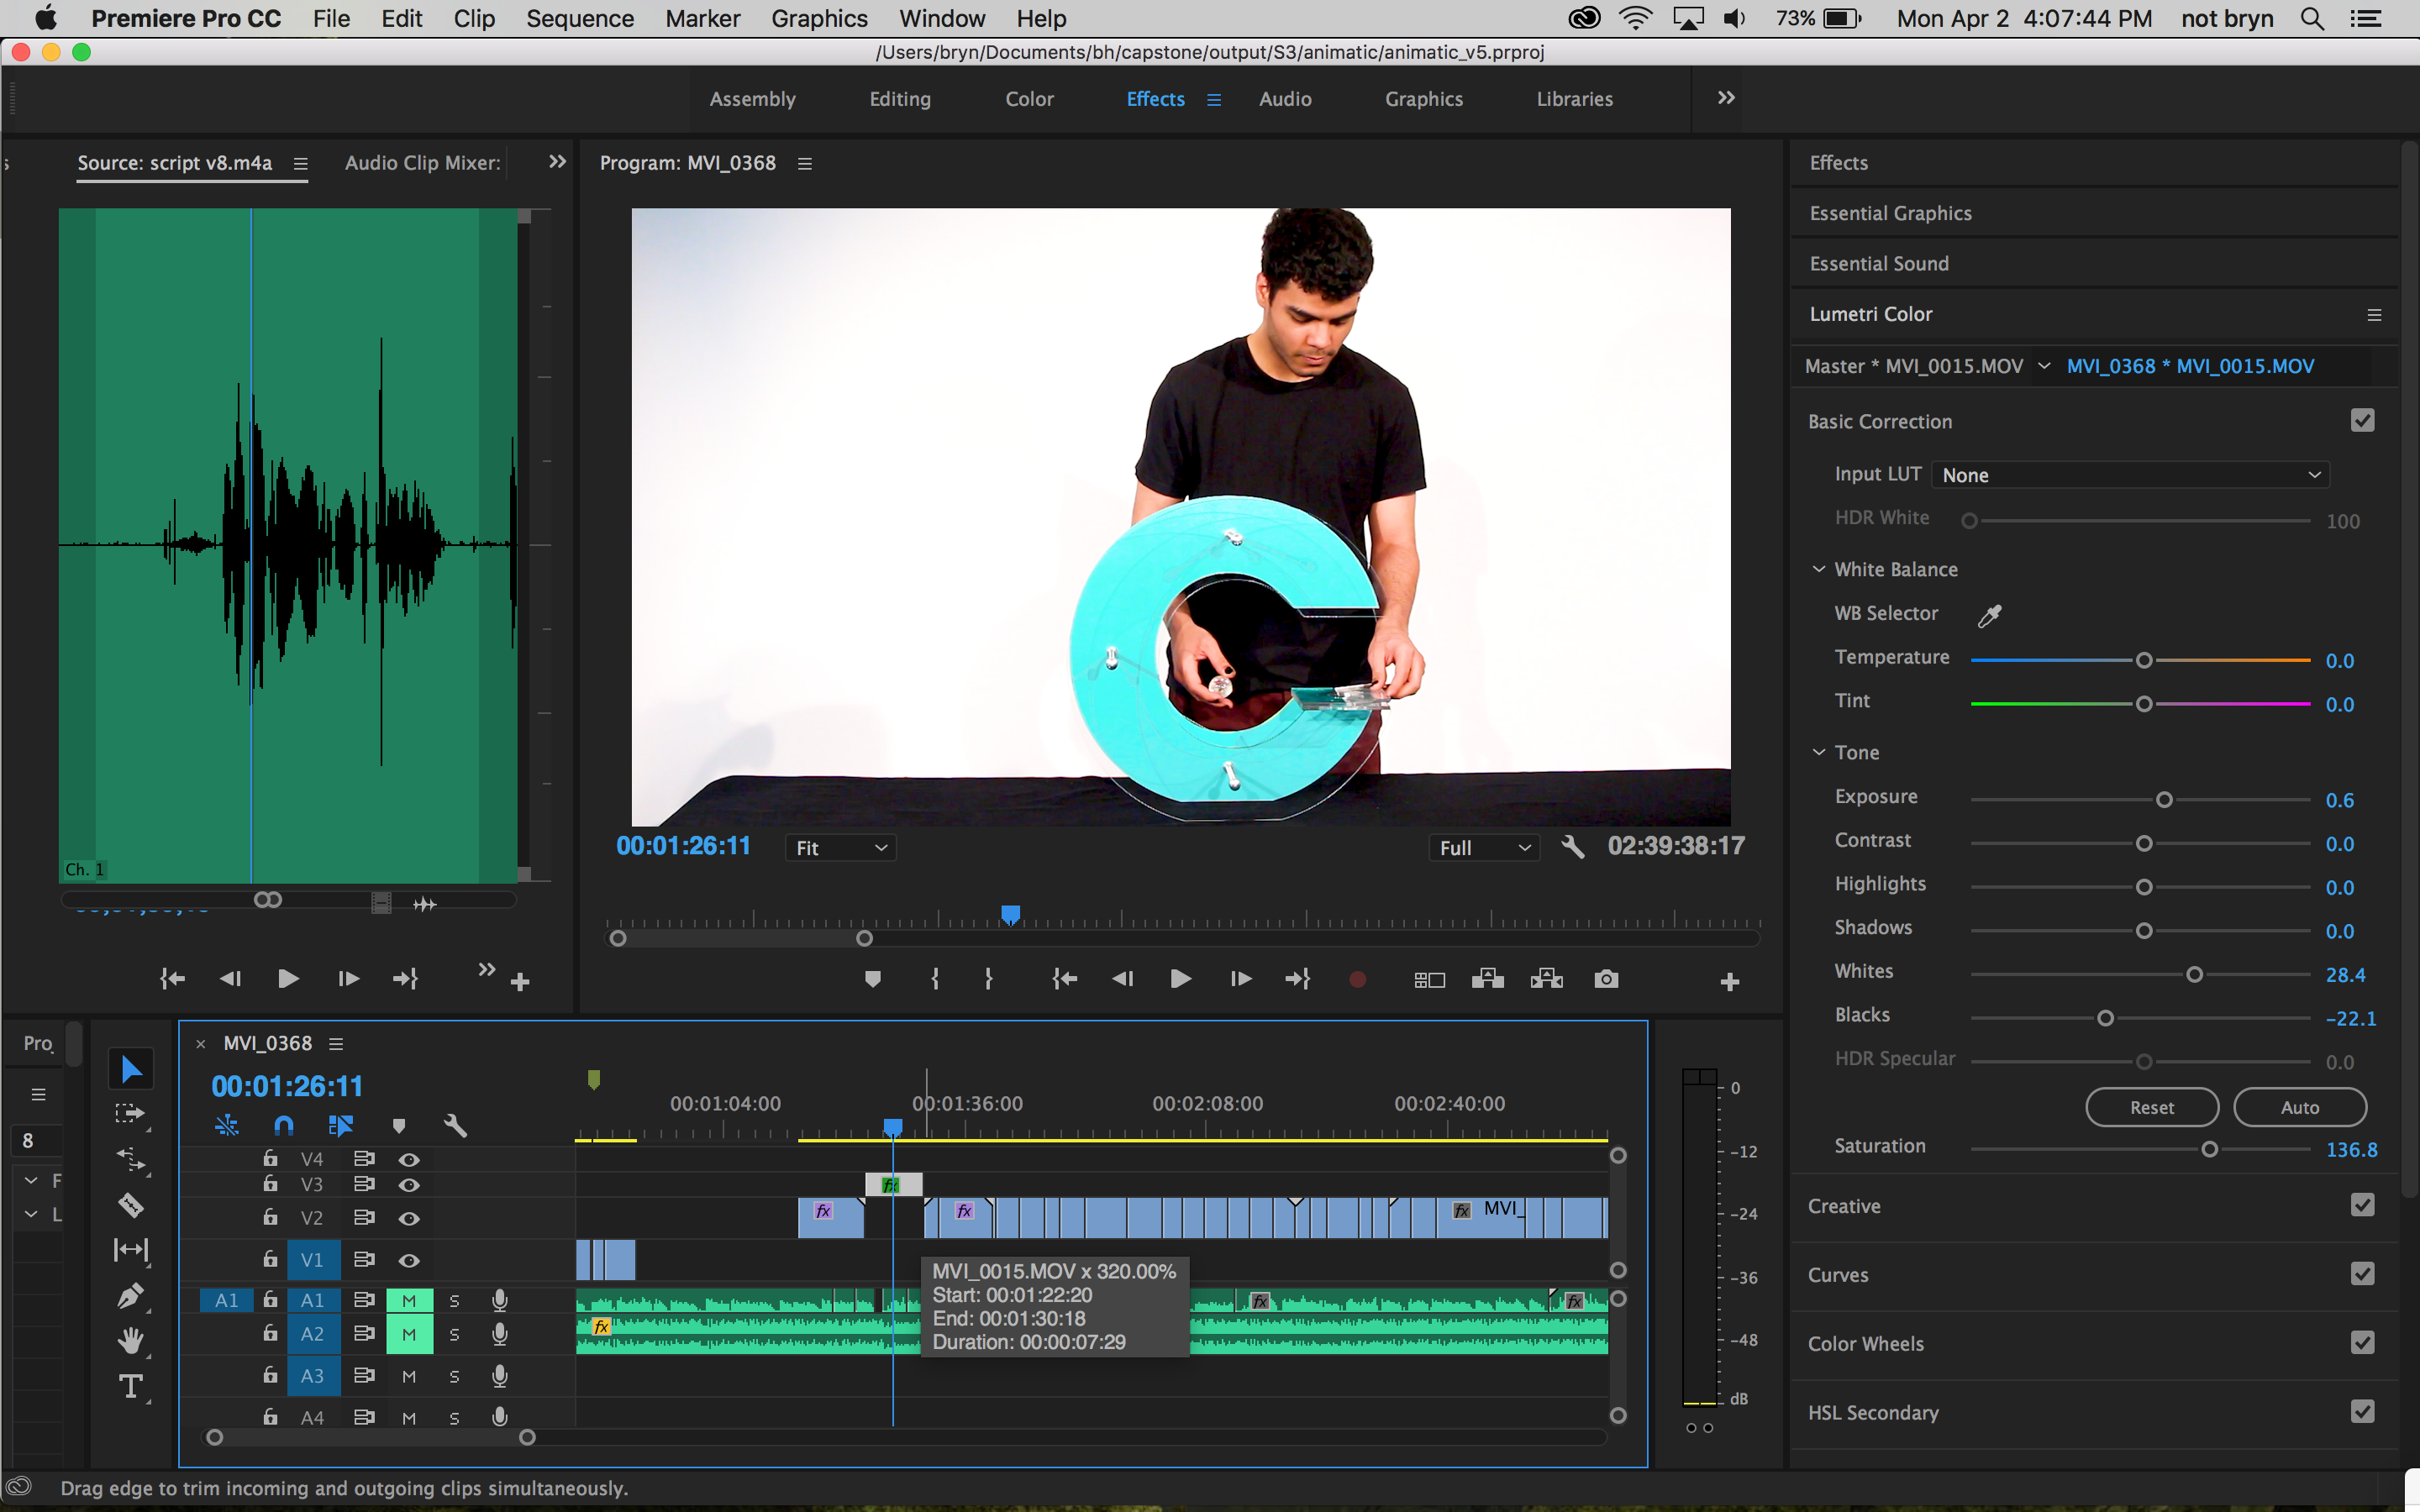Click the Saturation slider handle
2420x1512 pixels.
click(x=2210, y=1150)
